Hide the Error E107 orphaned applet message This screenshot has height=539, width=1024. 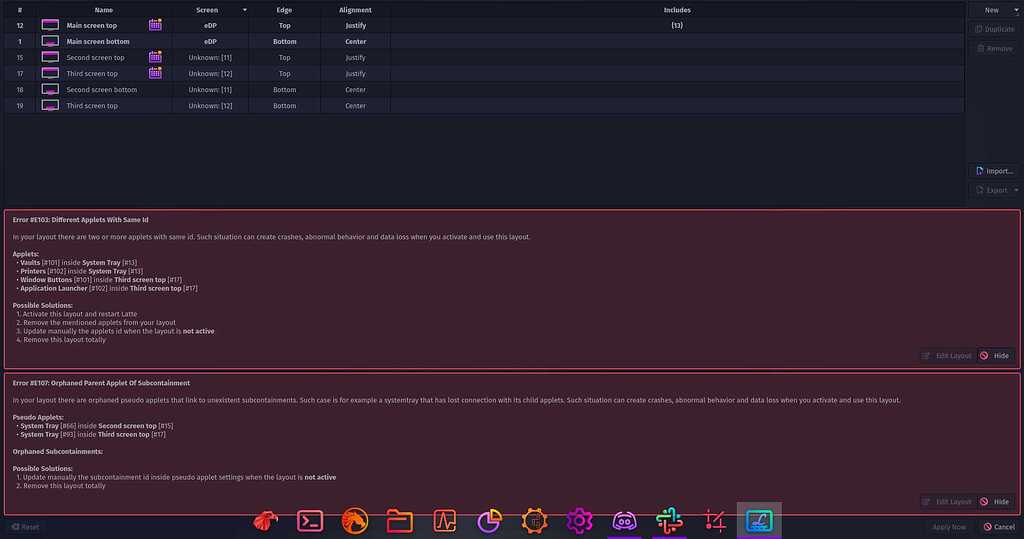pos(995,501)
